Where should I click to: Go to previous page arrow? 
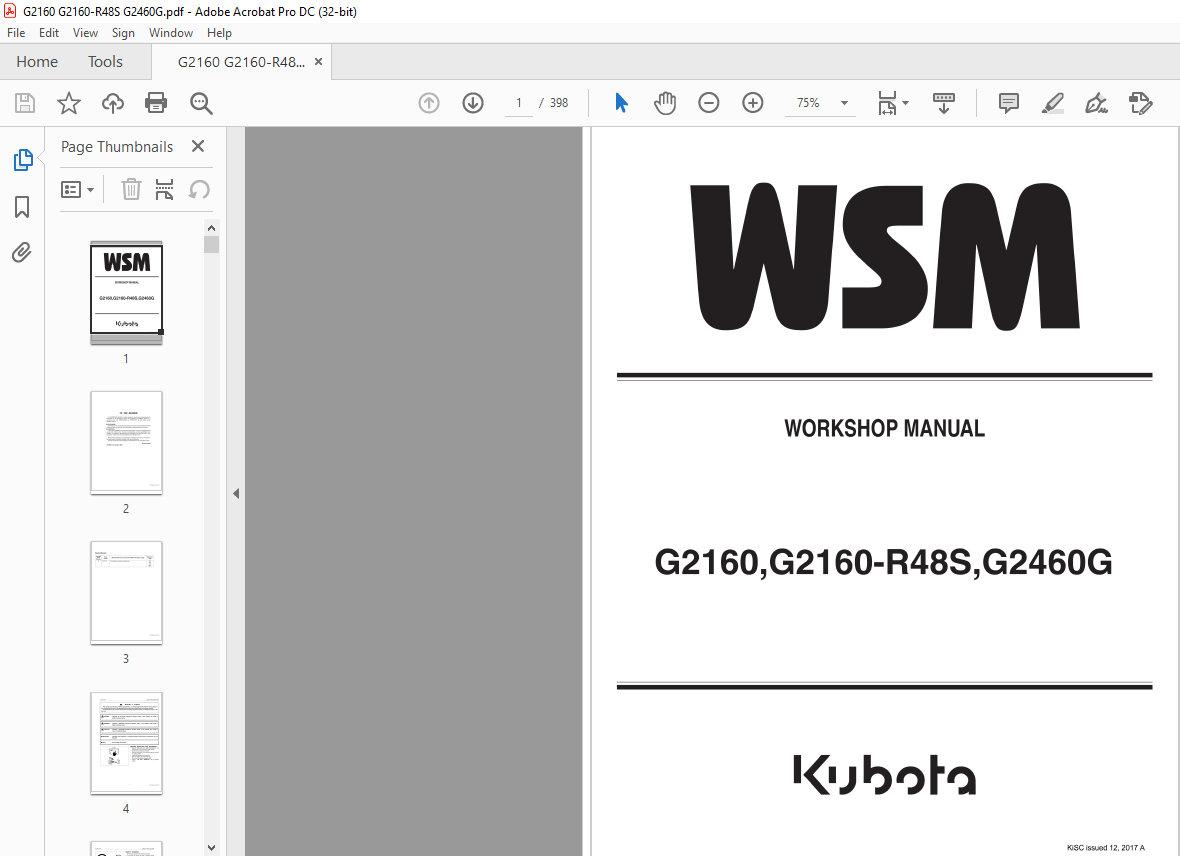point(429,103)
